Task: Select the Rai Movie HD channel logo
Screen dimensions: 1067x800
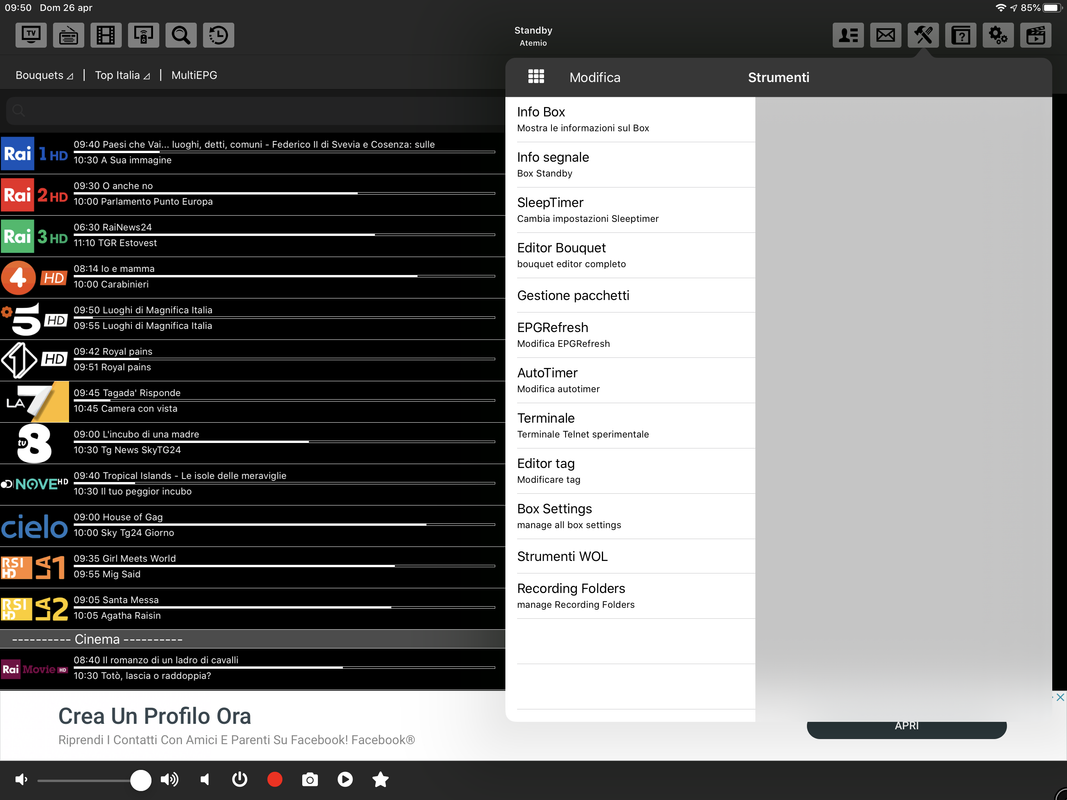Action: 35,669
